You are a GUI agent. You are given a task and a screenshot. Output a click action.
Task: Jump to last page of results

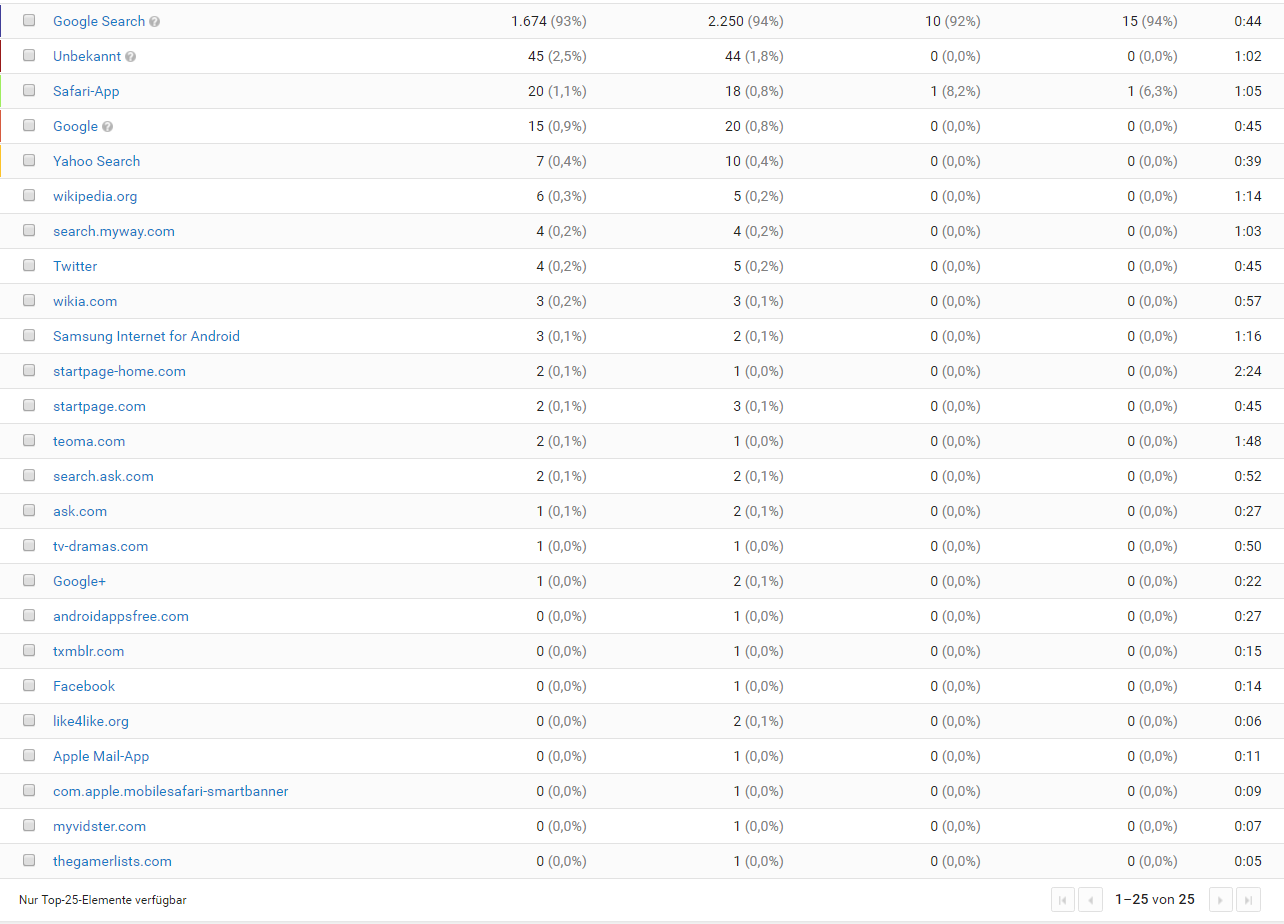[1248, 900]
